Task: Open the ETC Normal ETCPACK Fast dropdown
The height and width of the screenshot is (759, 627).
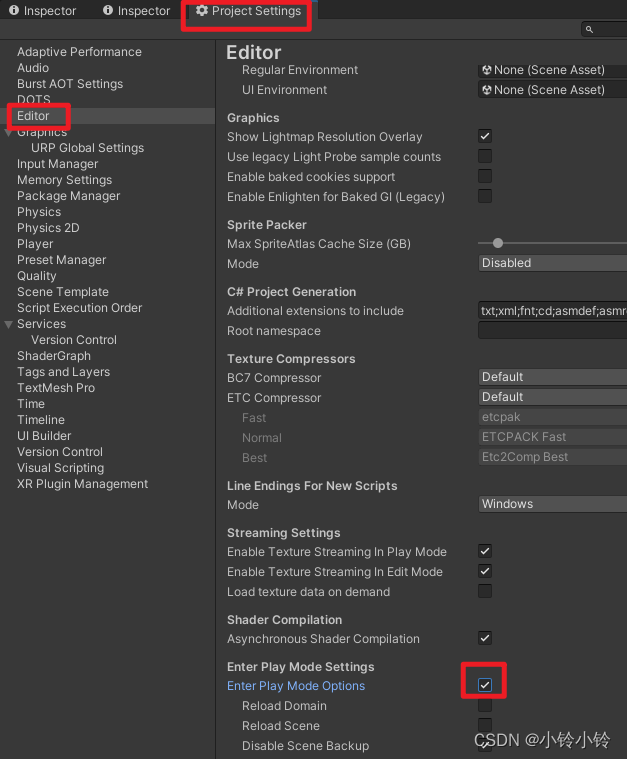Action: [552, 437]
